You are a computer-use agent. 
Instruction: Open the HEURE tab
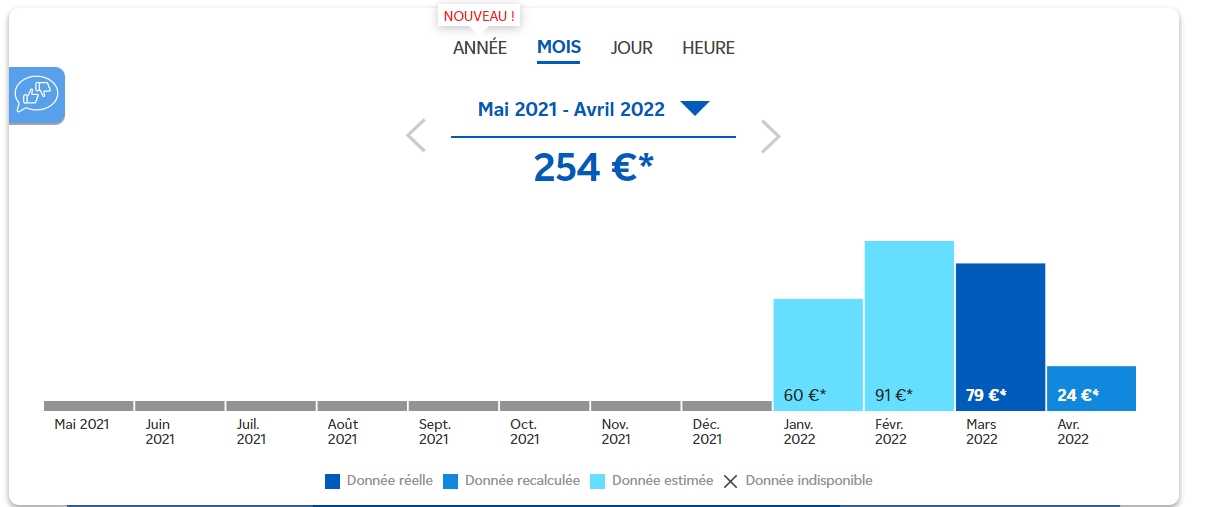(708, 48)
